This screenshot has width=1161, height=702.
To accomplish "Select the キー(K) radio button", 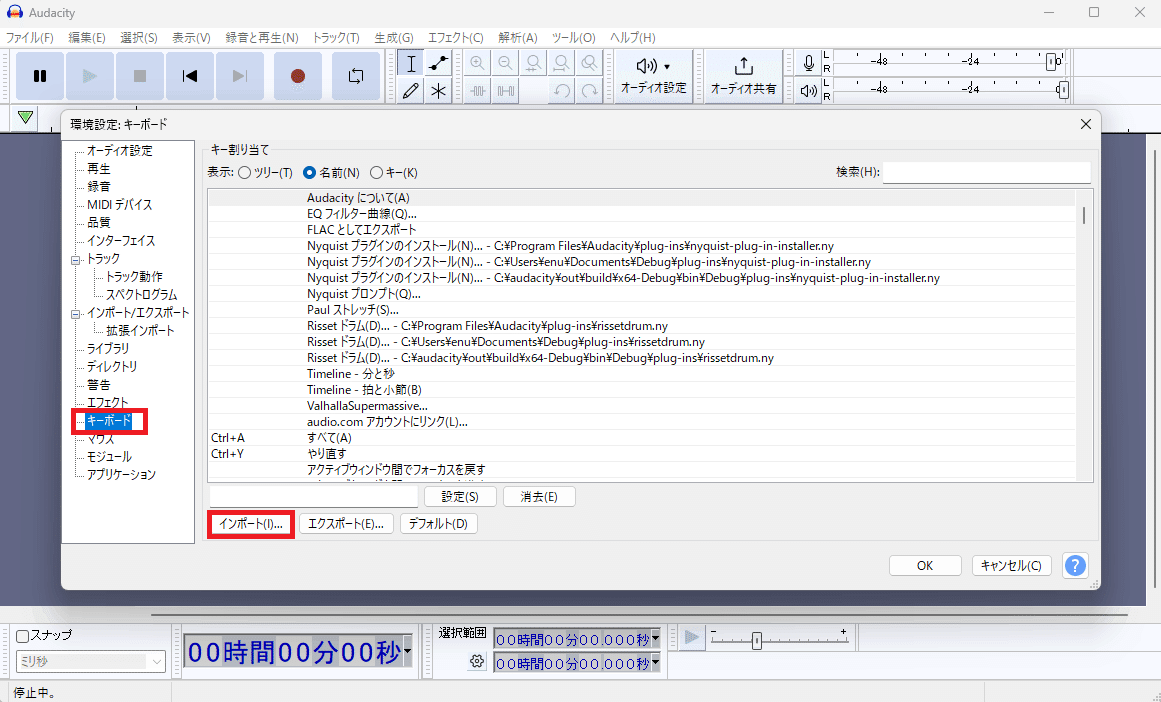I will (x=376, y=173).
